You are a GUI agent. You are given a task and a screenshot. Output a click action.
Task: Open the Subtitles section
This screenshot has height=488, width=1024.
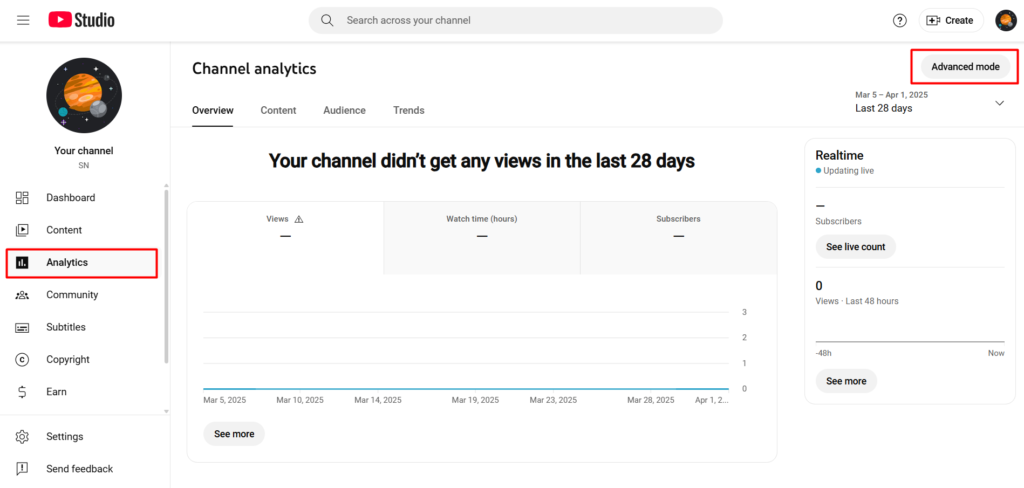(x=66, y=327)
